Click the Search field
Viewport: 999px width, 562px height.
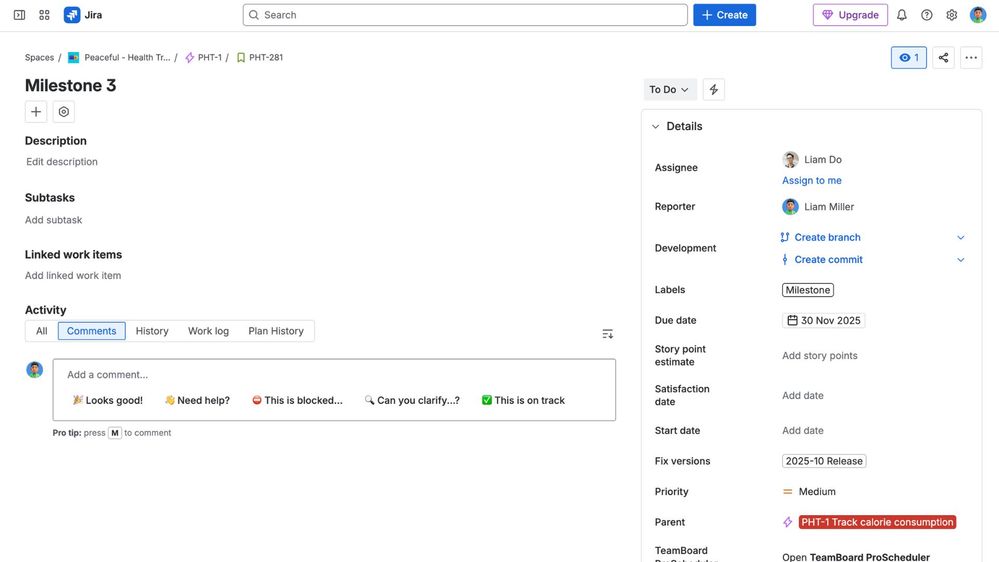[x=465, y=15]
